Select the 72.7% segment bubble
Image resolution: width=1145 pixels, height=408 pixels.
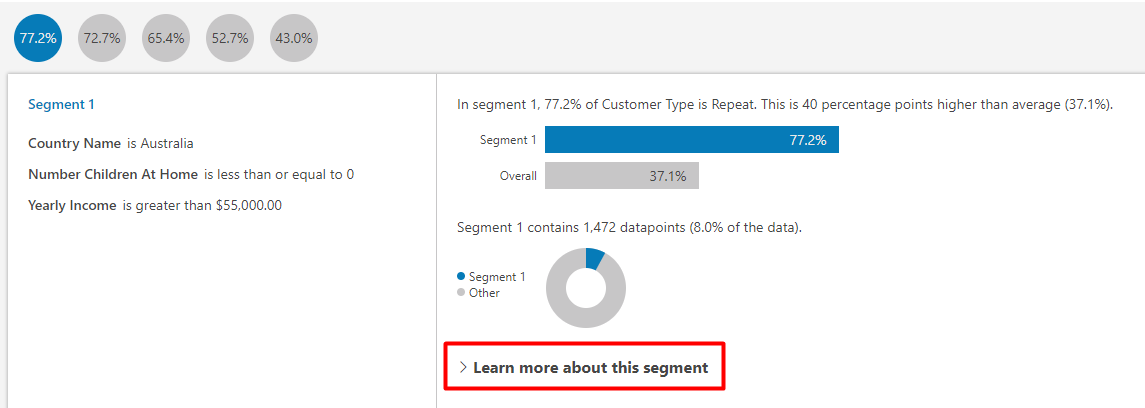tap(102, 38)
